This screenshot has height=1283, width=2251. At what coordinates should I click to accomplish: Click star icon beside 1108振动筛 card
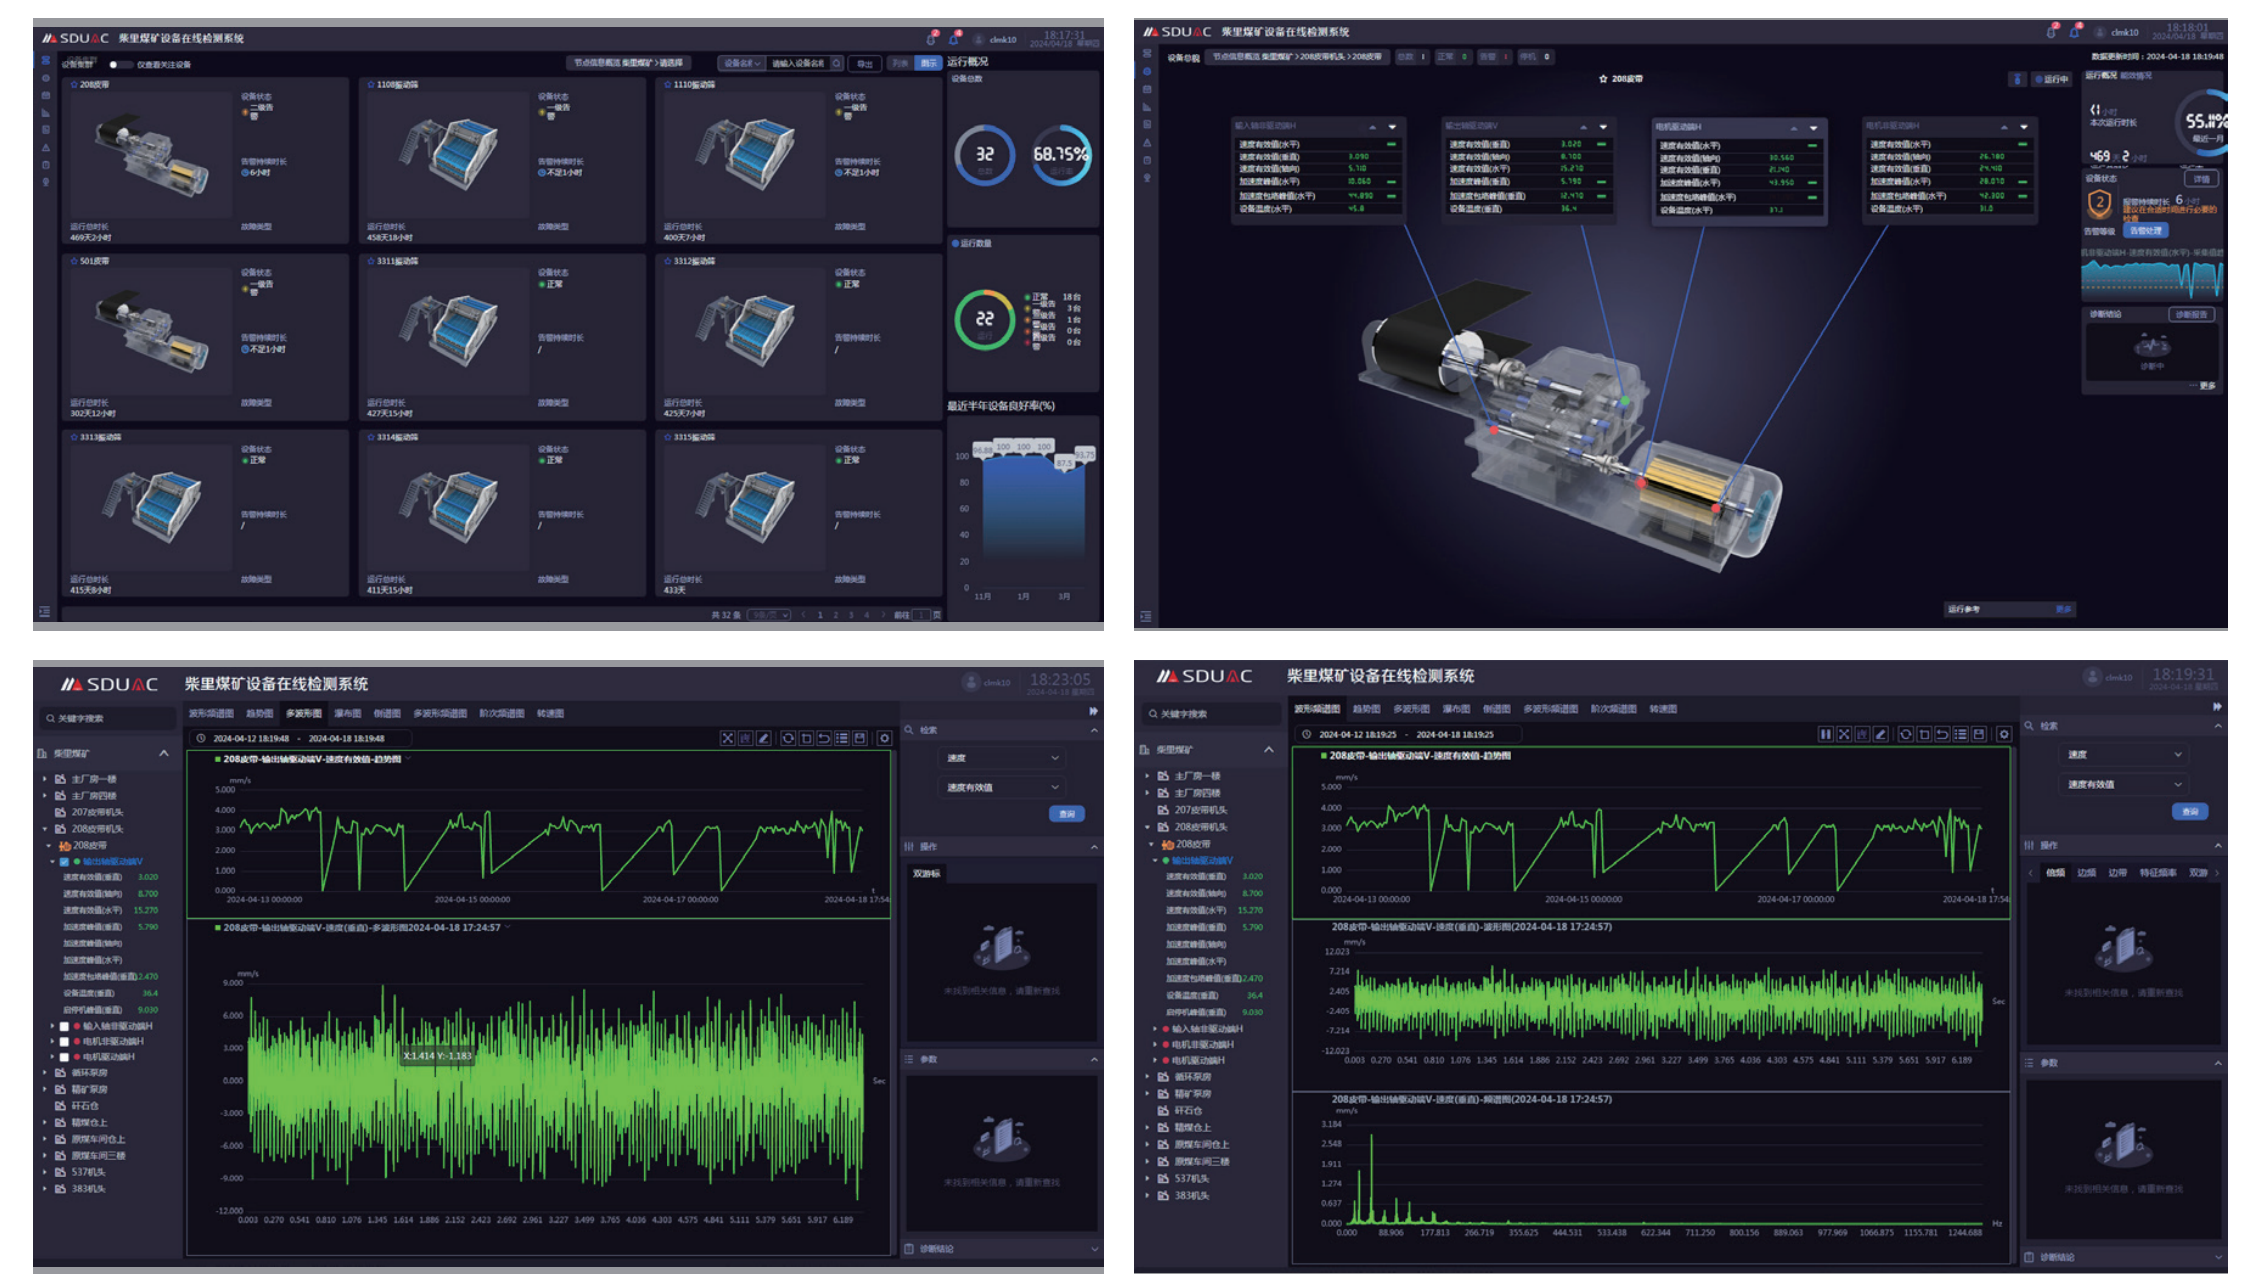tap(370, 85)
